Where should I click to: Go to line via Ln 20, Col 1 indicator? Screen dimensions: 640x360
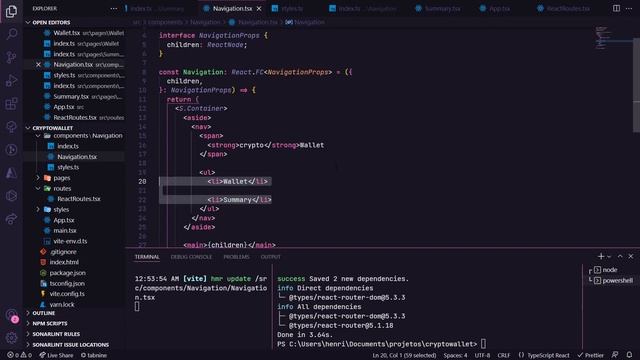point(404,355)
